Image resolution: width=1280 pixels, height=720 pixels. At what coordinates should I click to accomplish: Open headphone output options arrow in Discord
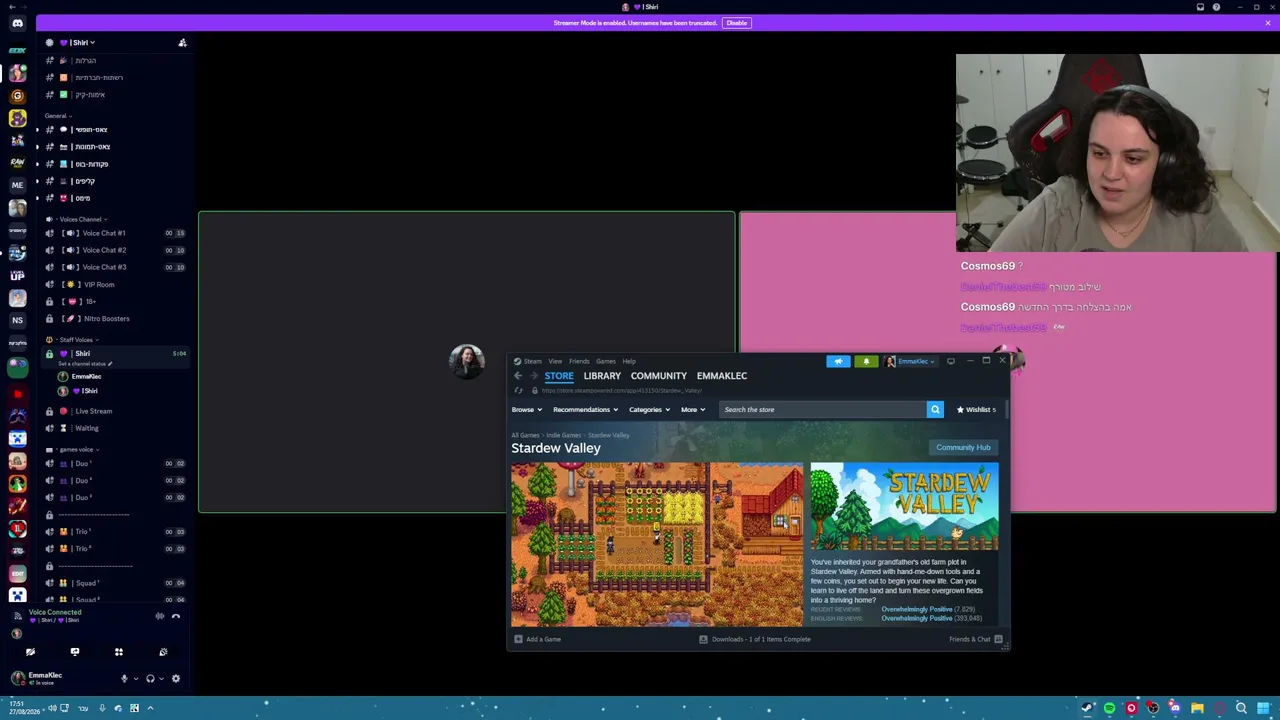161,679
